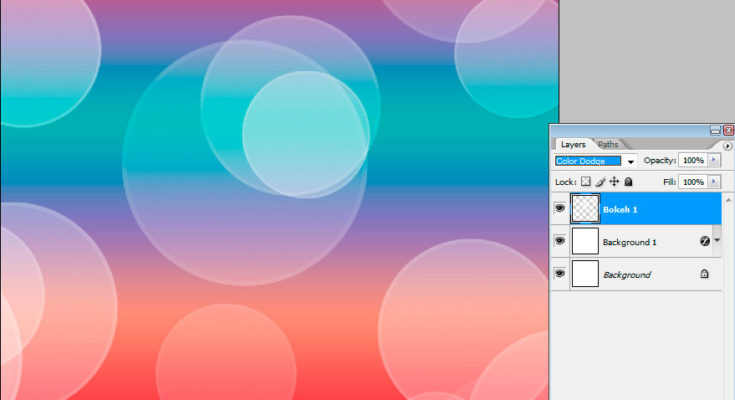The height and width of the screenshot is (400, 735).
Task: Select the Background 1 layer name
Action: tap(630, 242)
